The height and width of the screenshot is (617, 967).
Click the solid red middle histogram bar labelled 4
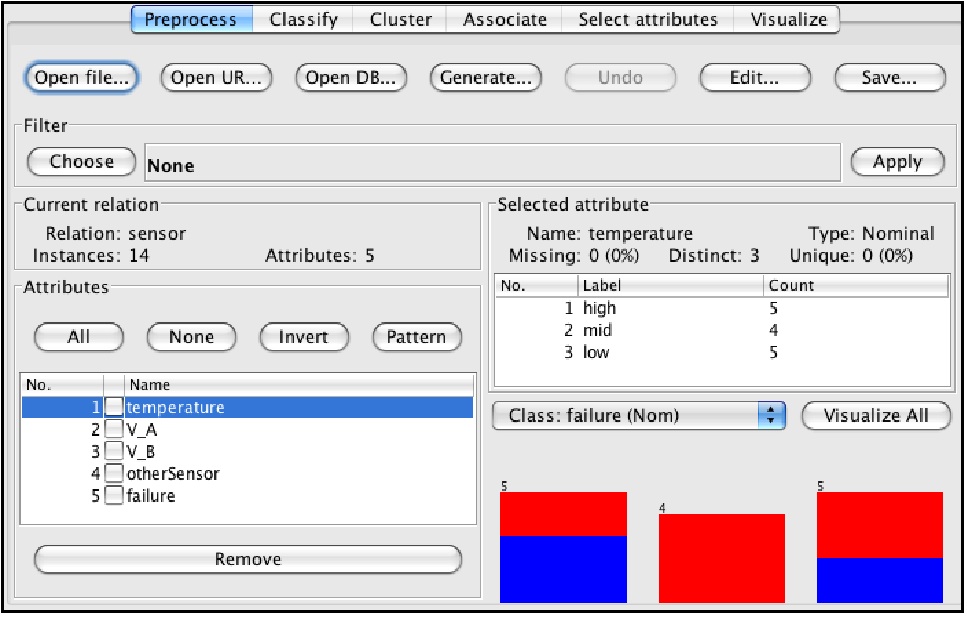point(722,558)
